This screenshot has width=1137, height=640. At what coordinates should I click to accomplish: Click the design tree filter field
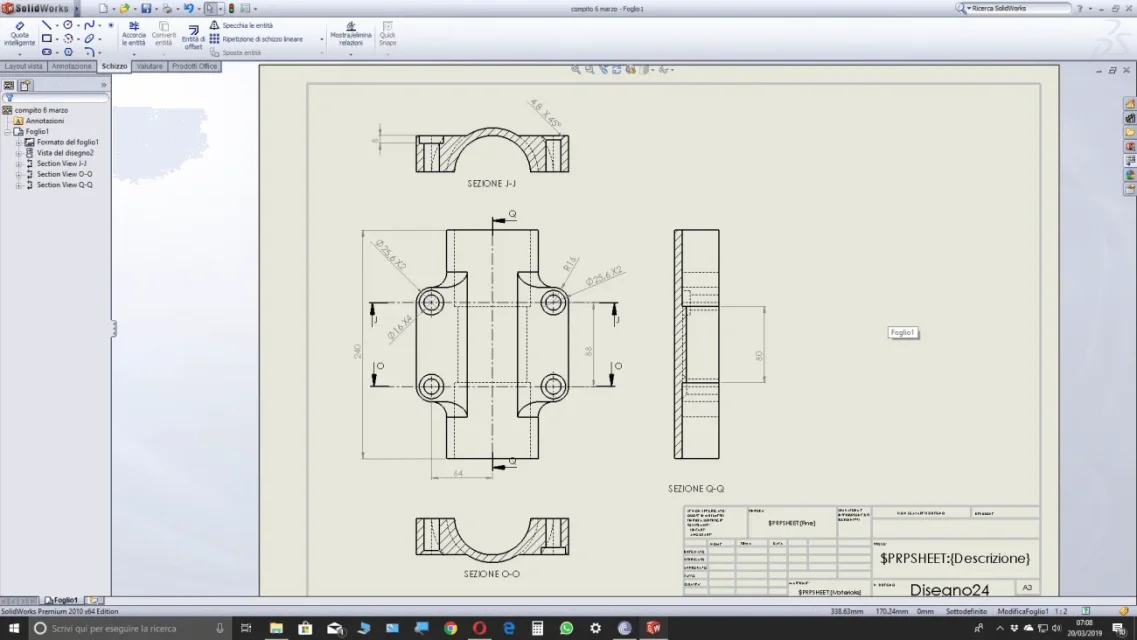coord(56,98)
